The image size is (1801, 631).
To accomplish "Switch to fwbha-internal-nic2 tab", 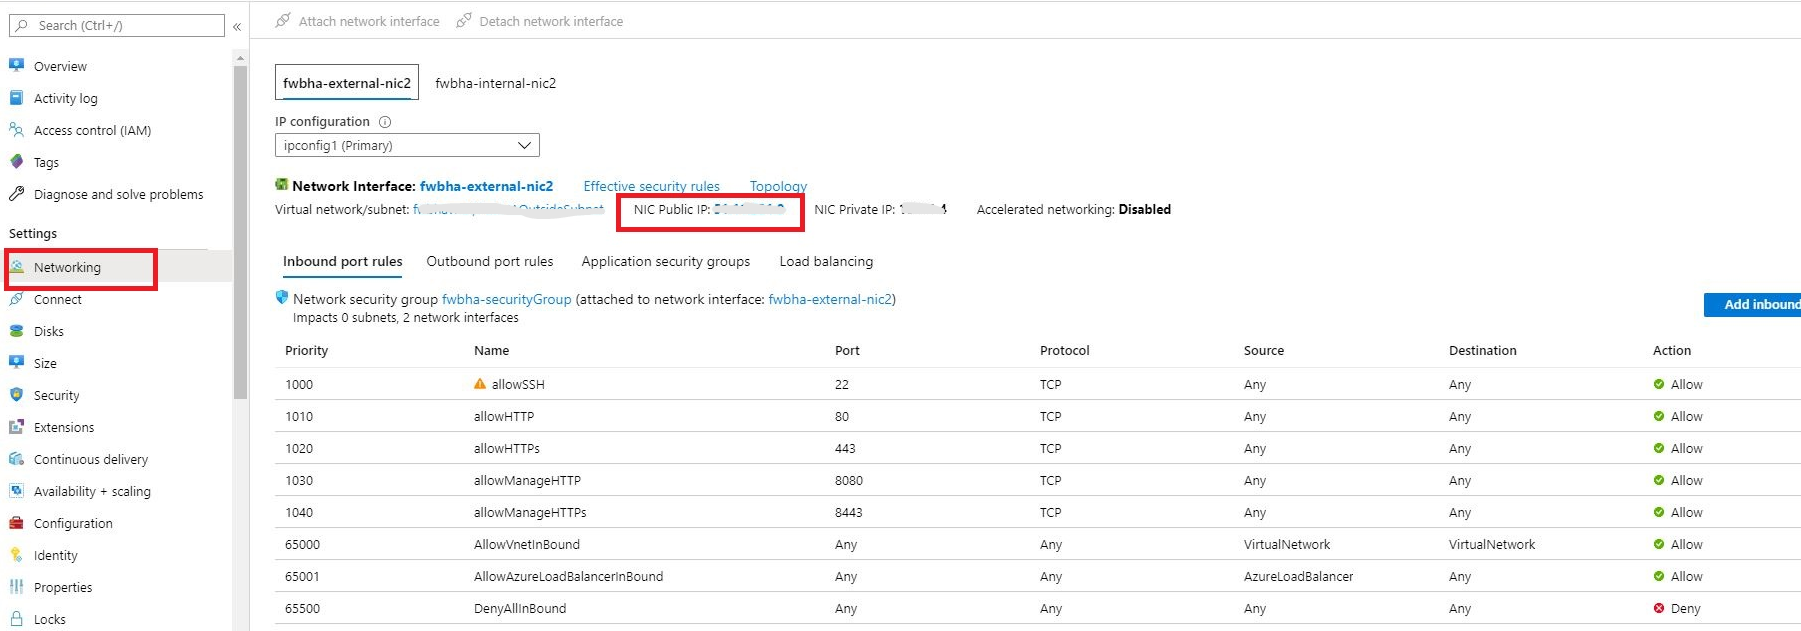I will click(495, 83).
